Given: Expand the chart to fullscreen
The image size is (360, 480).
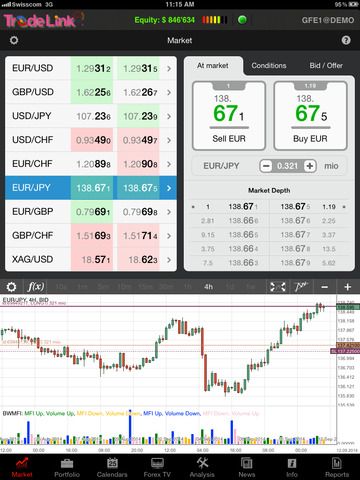Looking at the screenshot, I should [278, 287].
